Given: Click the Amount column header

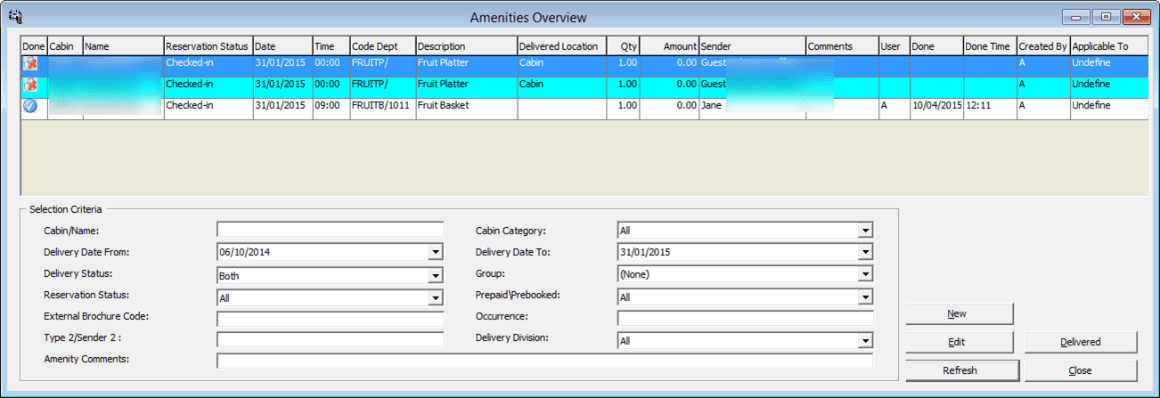Looking at the screenshot, I should pyautogui.click(x=669, y=46).
